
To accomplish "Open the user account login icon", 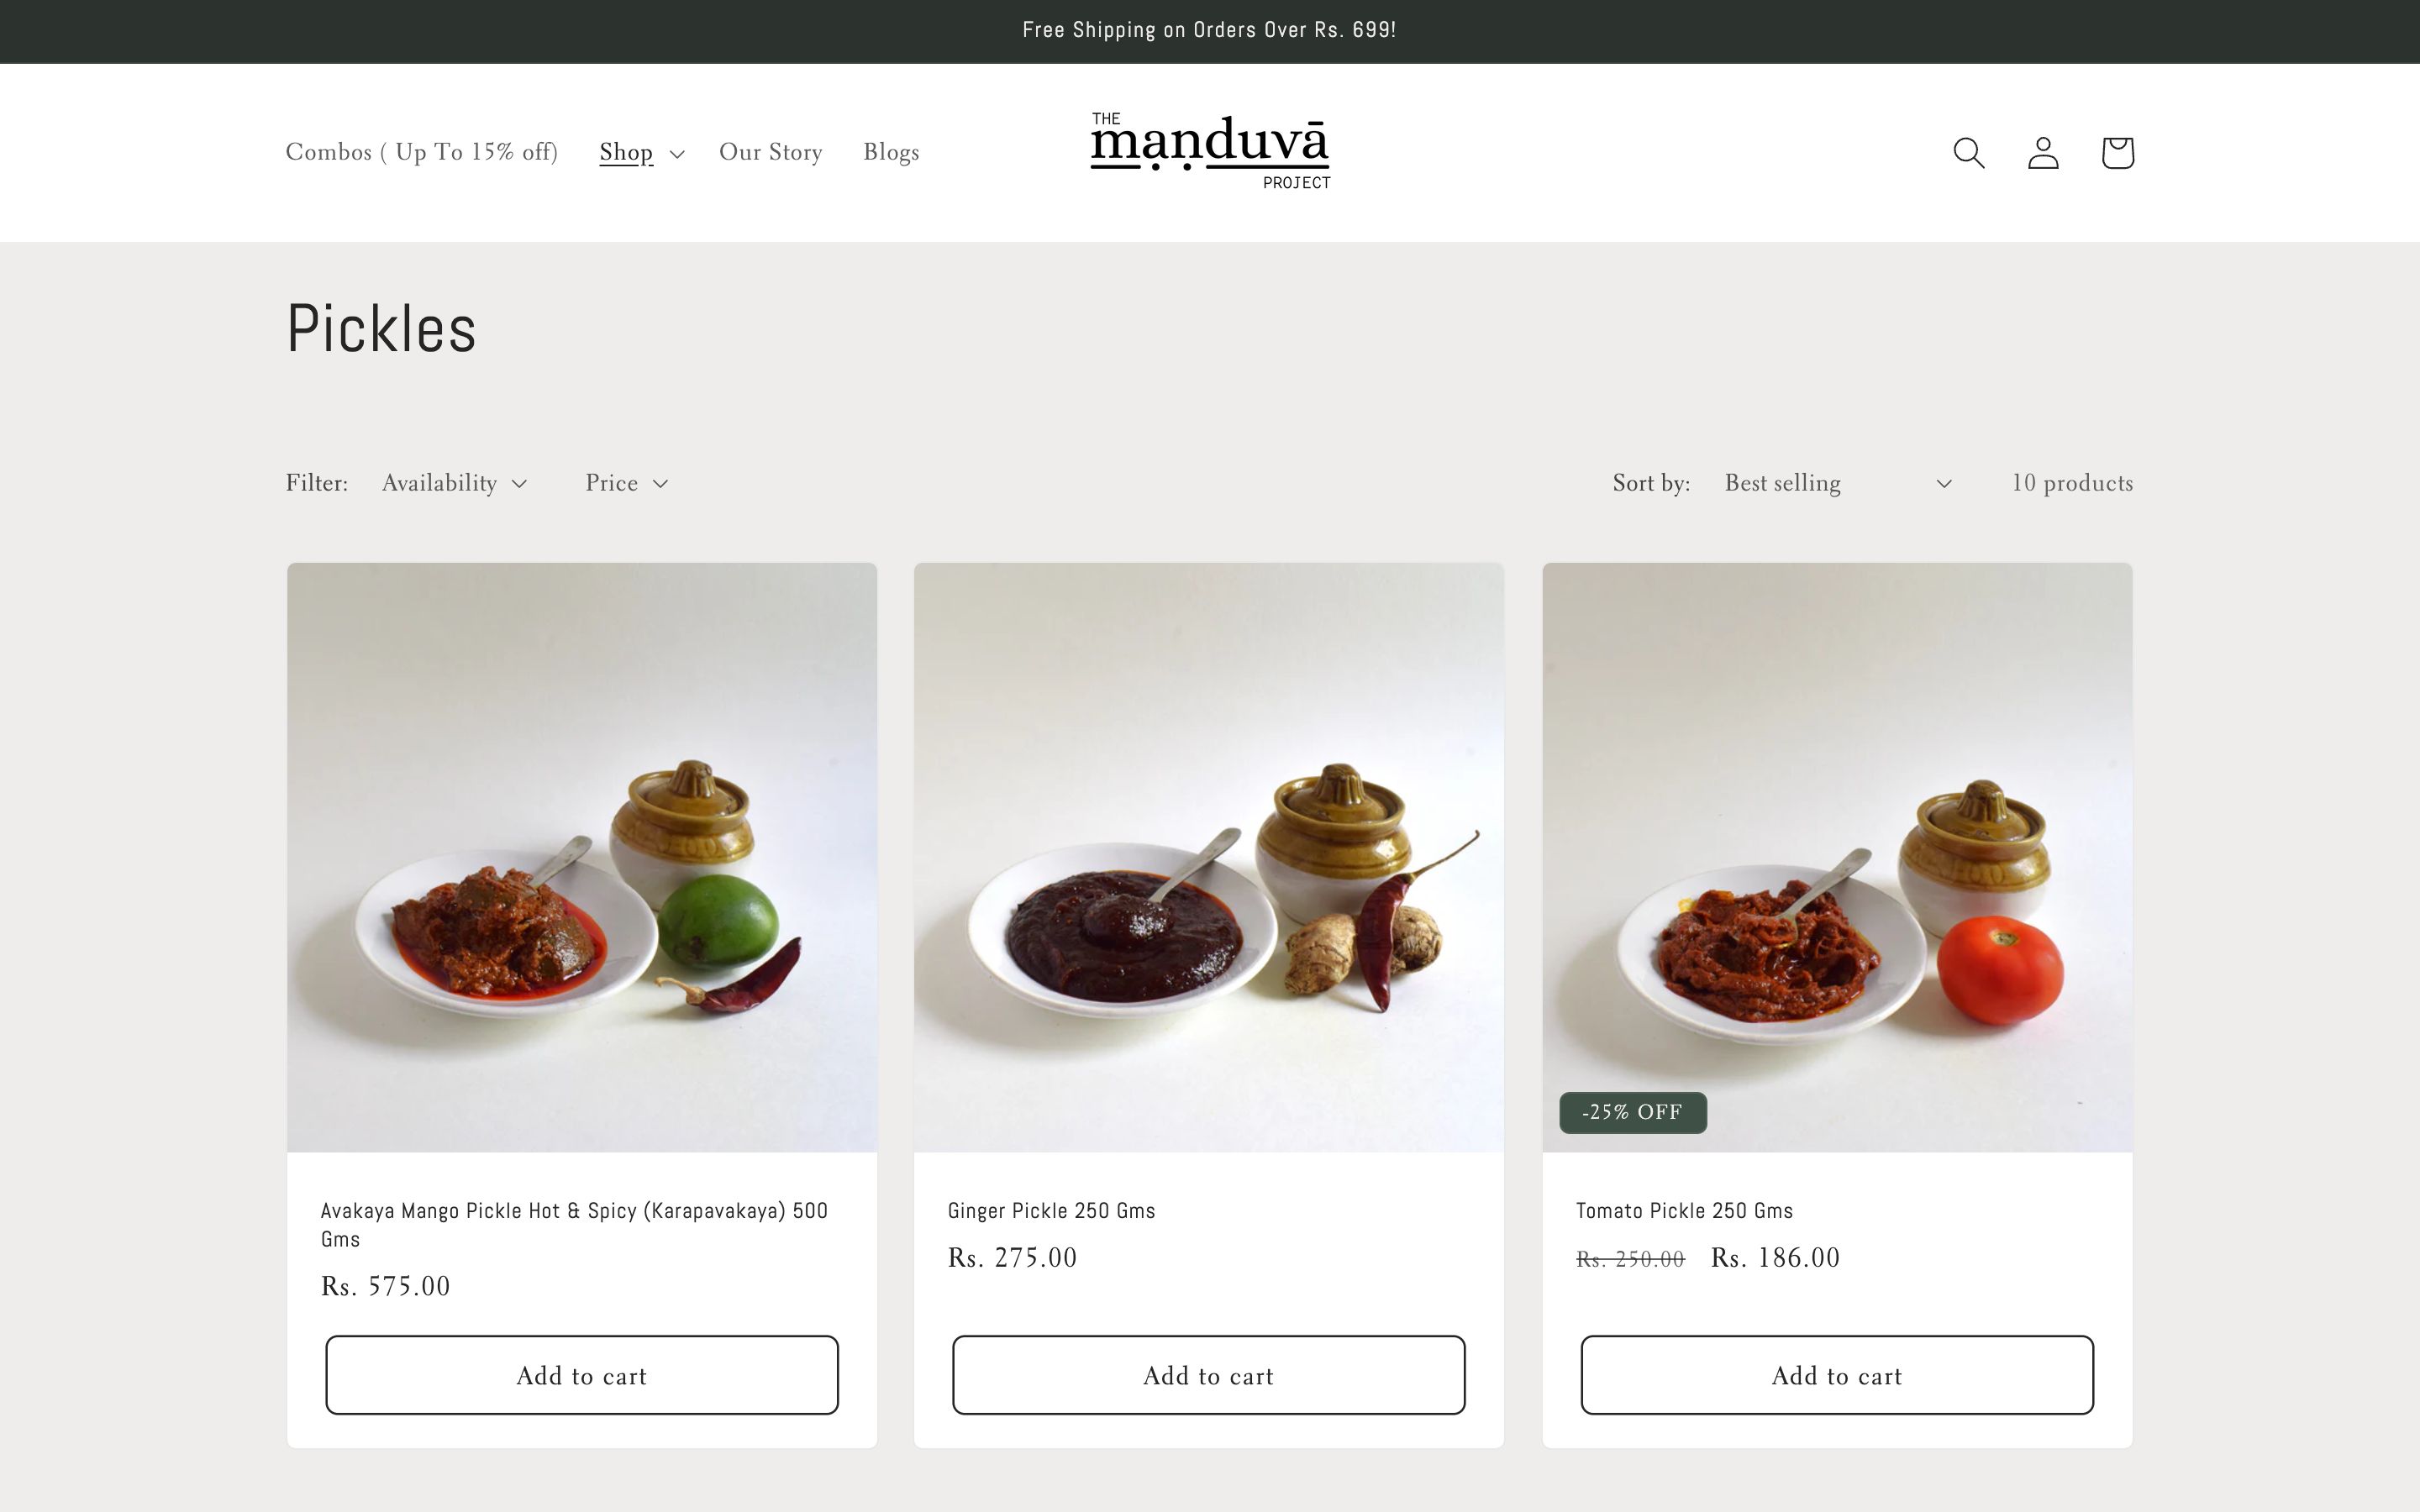I will point(2042,151).
